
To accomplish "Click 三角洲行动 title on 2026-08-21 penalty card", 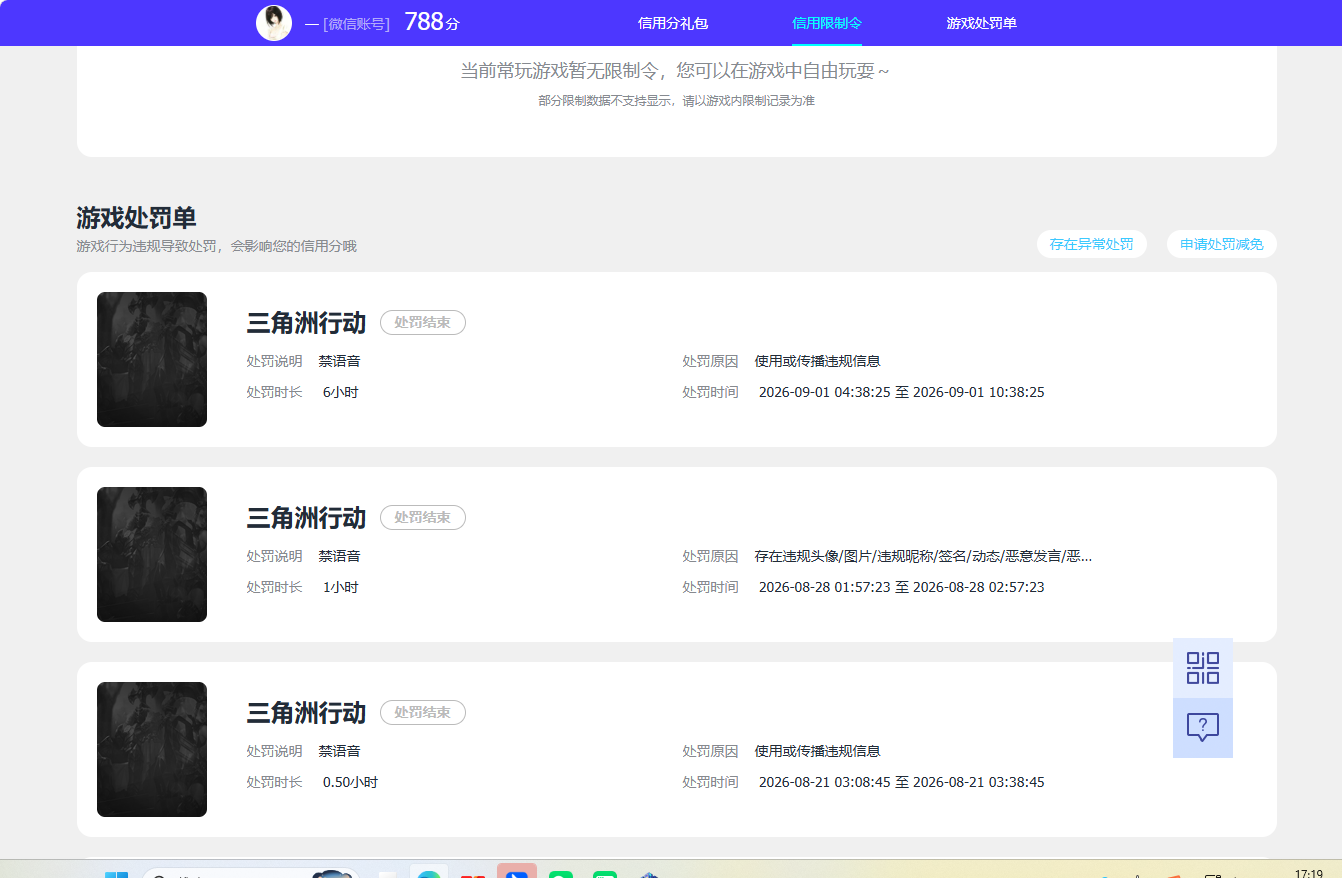I will pyautogui.click(x=306, y=713).
